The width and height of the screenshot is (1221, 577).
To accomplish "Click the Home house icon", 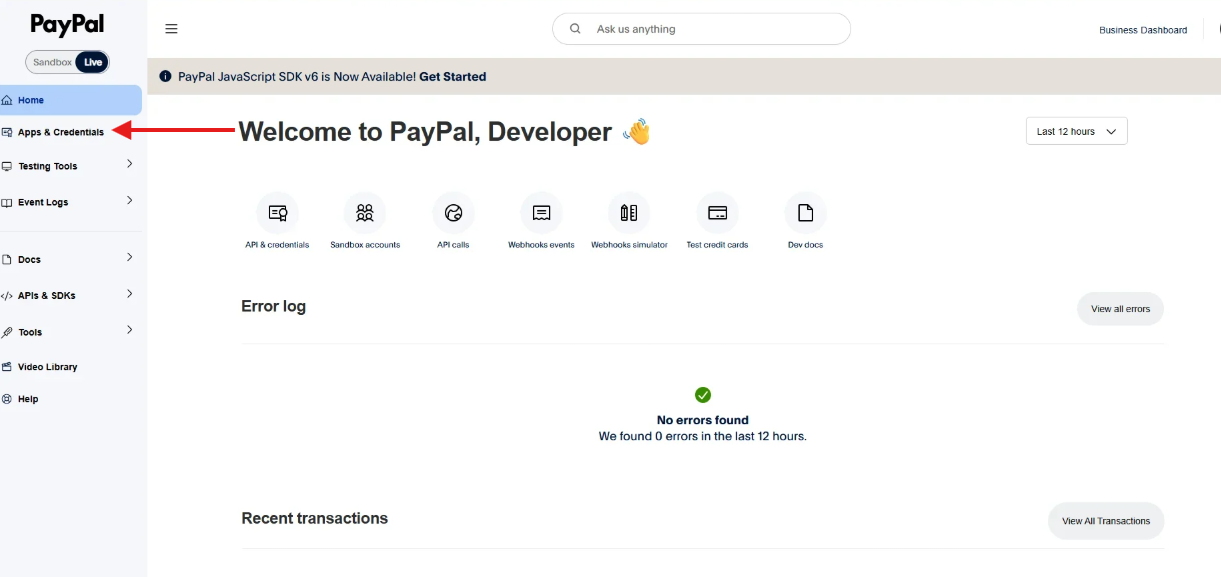I will pos(7,100).
